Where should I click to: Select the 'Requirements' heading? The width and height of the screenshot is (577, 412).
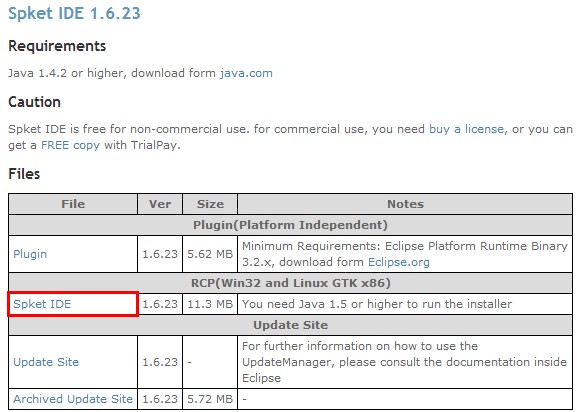tap(57, 46)
